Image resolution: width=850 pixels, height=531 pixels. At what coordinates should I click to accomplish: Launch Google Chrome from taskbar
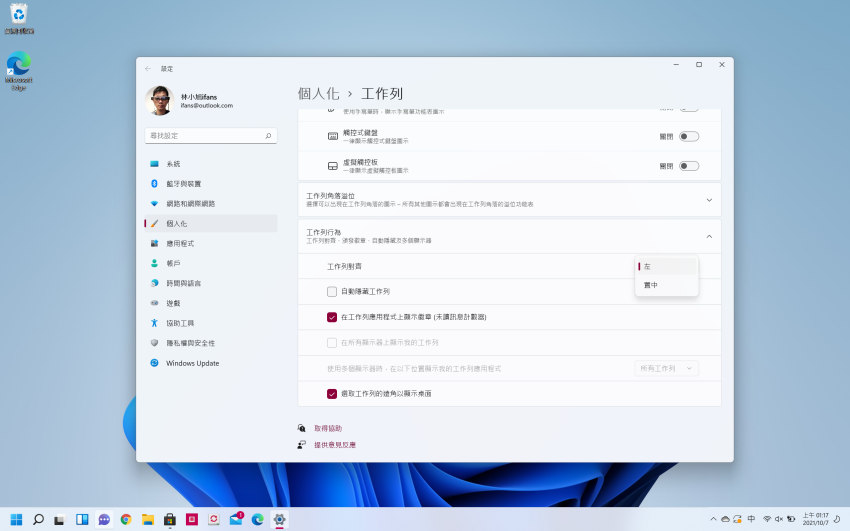coord(126,520)
